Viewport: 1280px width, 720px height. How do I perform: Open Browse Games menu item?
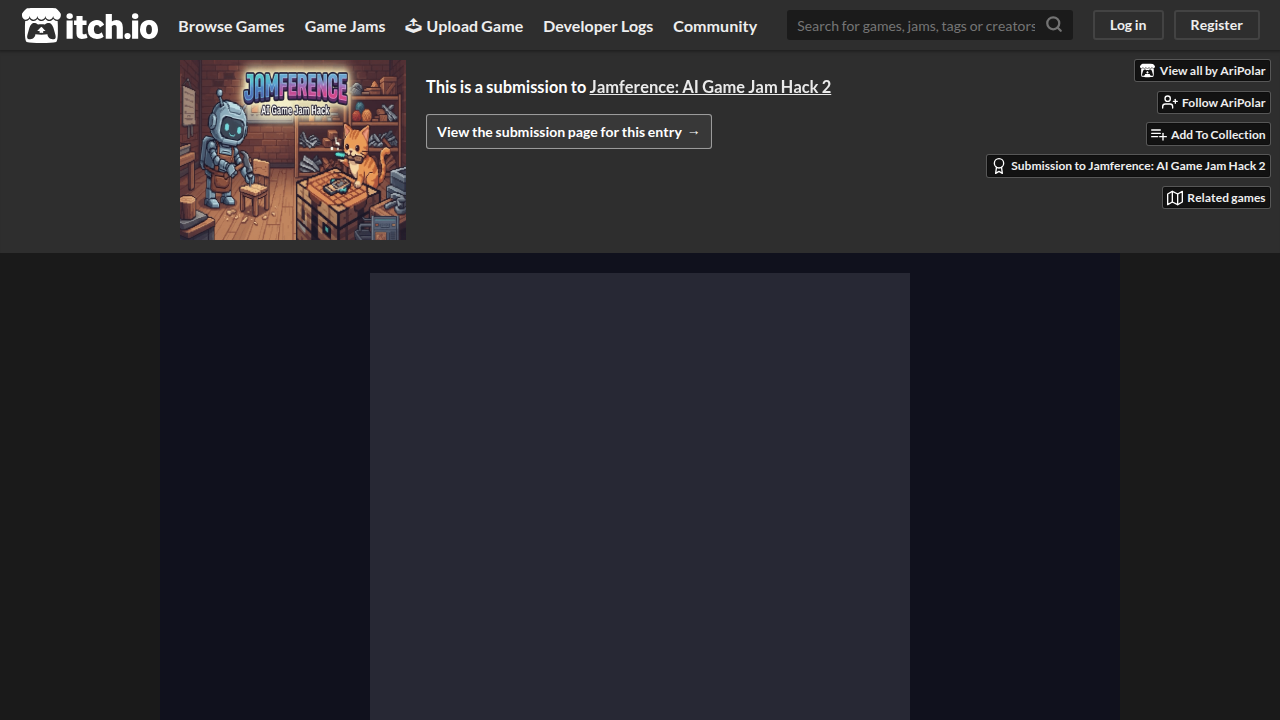(231, 26)
